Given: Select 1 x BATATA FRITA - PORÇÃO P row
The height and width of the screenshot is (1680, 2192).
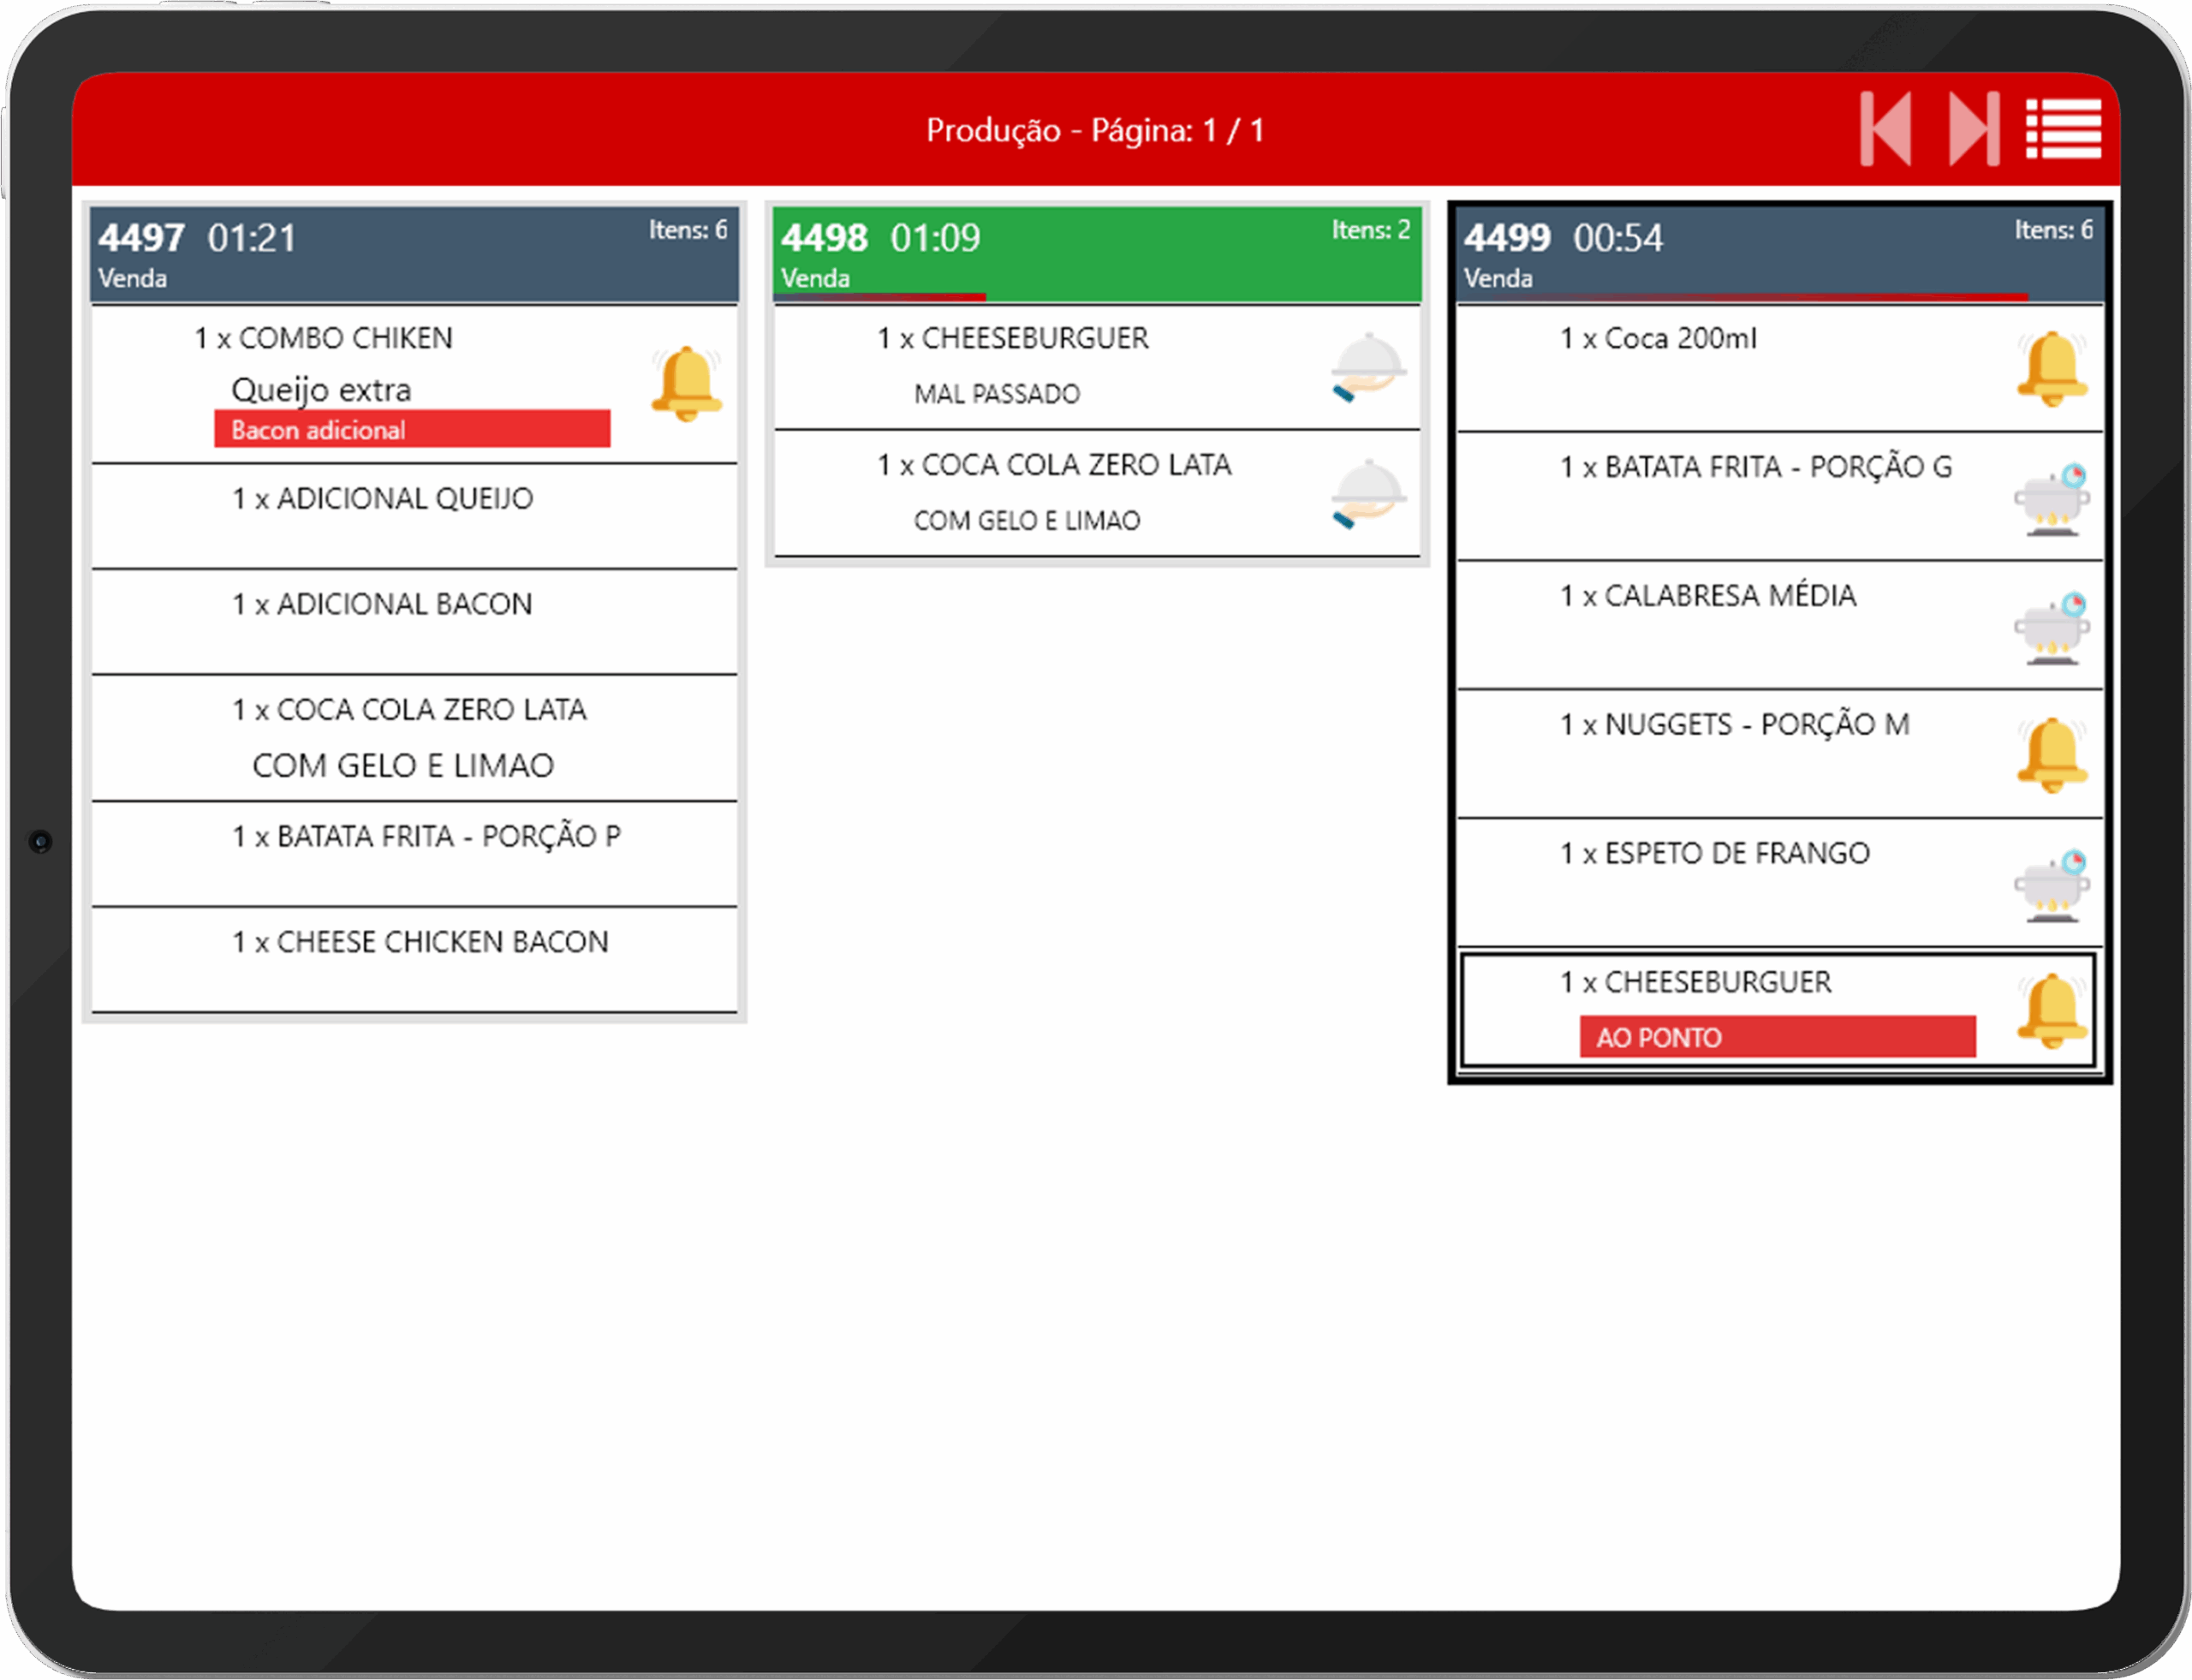Looking at the screenshot, I should 414,854.
